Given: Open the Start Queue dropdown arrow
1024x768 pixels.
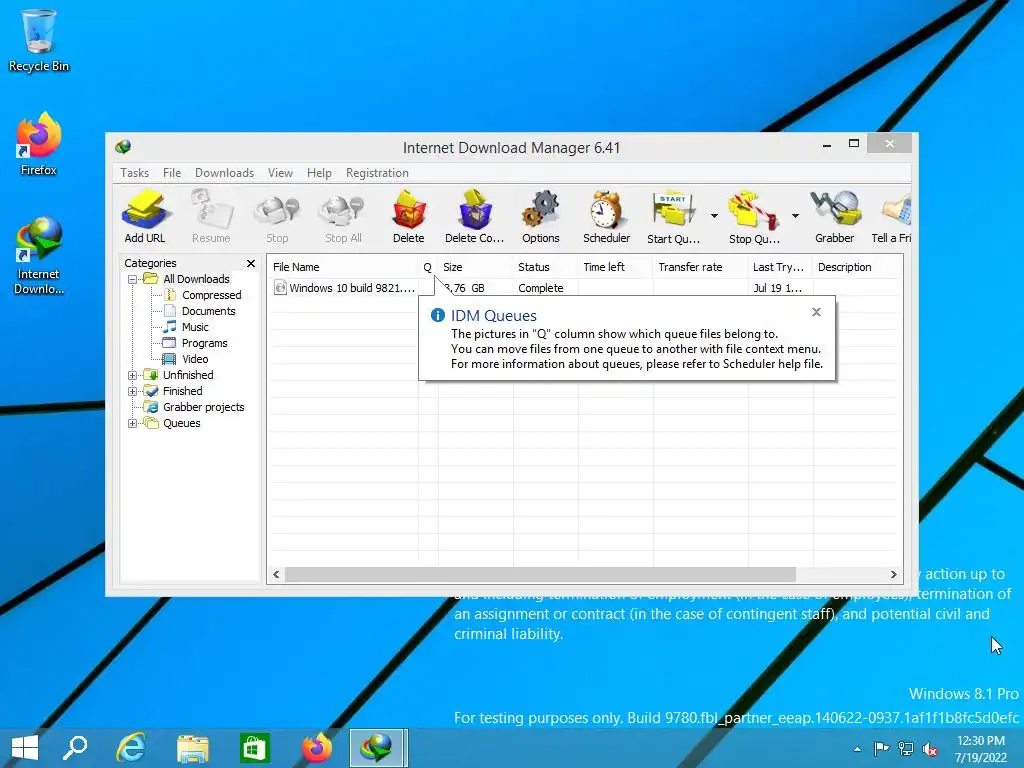Looking at the screenshot, I should point(714,216).
